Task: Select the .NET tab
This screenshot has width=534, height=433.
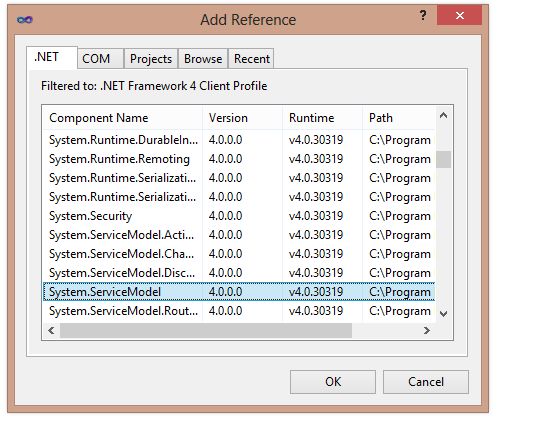Action: [x=52, y=57]
